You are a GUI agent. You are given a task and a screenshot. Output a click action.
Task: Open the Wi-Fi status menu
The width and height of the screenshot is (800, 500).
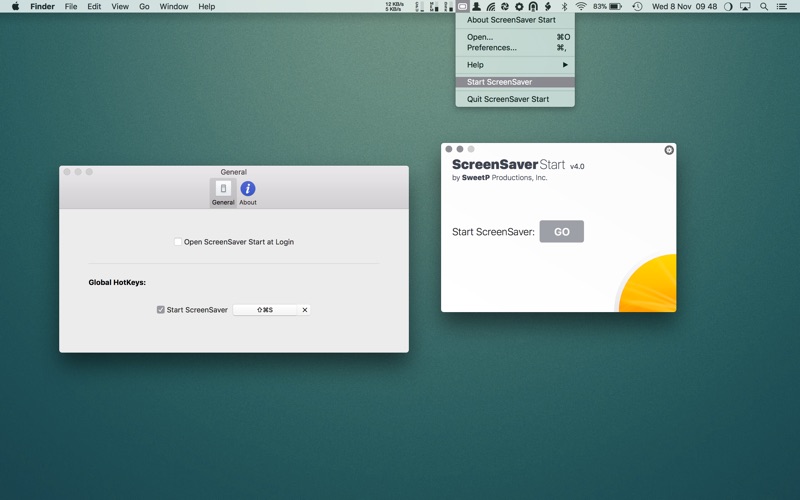click(581, 7)
